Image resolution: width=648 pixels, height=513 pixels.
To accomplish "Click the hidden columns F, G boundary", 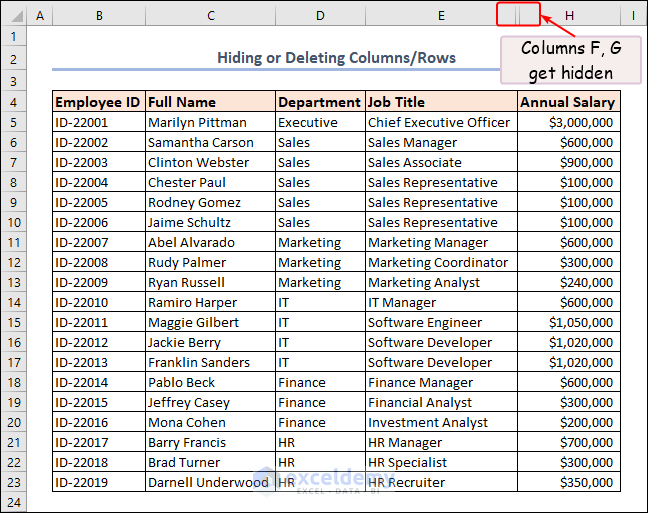I will pyautogui.click(x=518, y=15).
